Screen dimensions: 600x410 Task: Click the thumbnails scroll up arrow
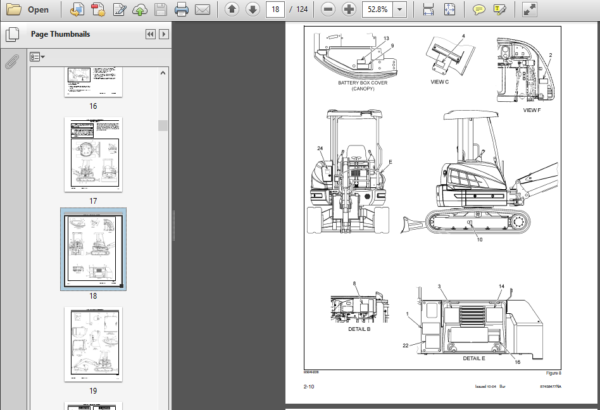[163, 73]
